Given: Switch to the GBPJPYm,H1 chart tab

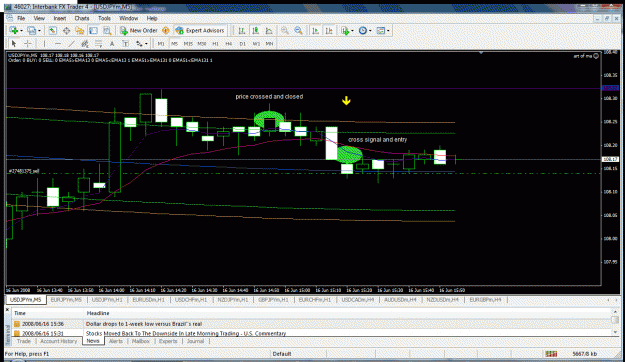Looking at the screenshot, I should click(x=273, y=300).
